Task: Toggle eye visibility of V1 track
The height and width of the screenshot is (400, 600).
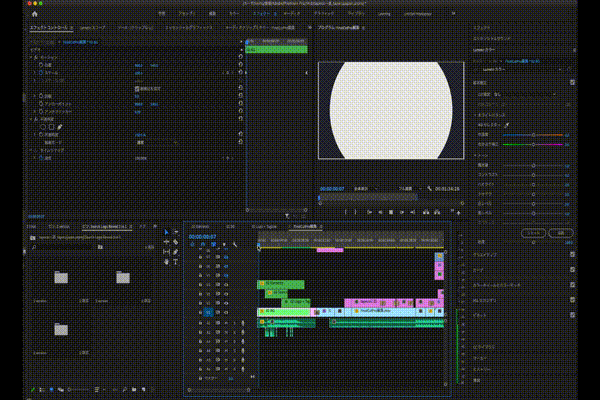Action: [226, 312]
